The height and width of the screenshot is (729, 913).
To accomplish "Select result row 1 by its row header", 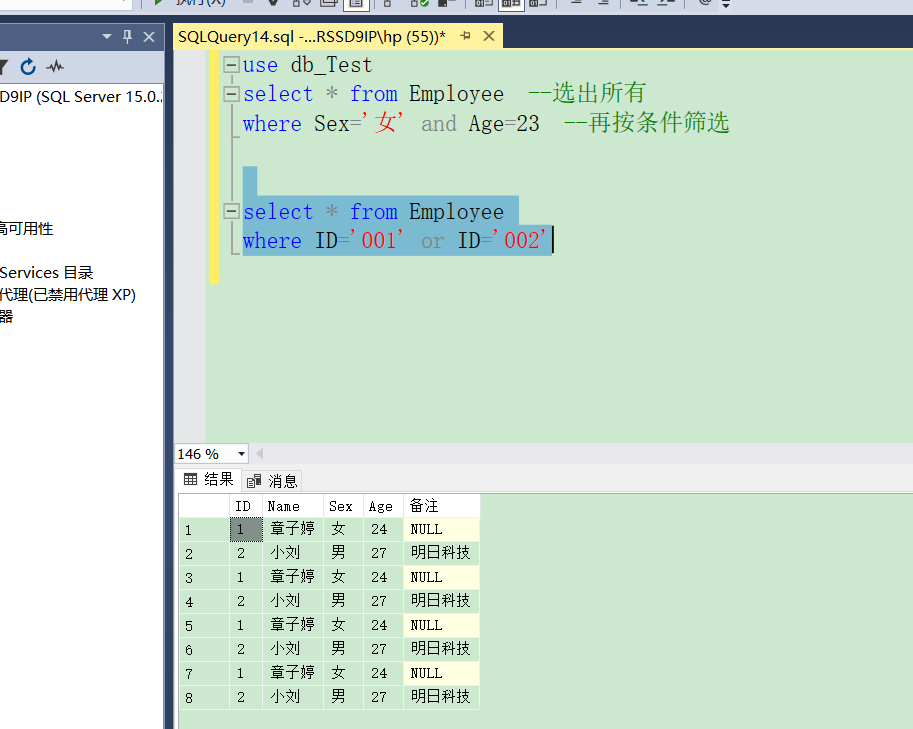I will [204, 530].
